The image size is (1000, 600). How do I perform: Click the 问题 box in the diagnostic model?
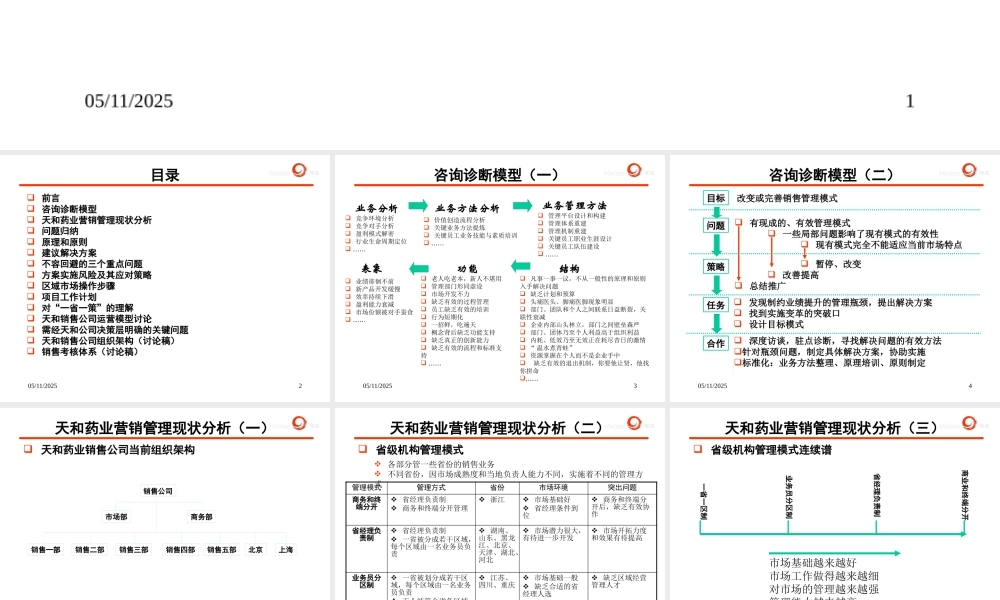(x=716, y=226)
